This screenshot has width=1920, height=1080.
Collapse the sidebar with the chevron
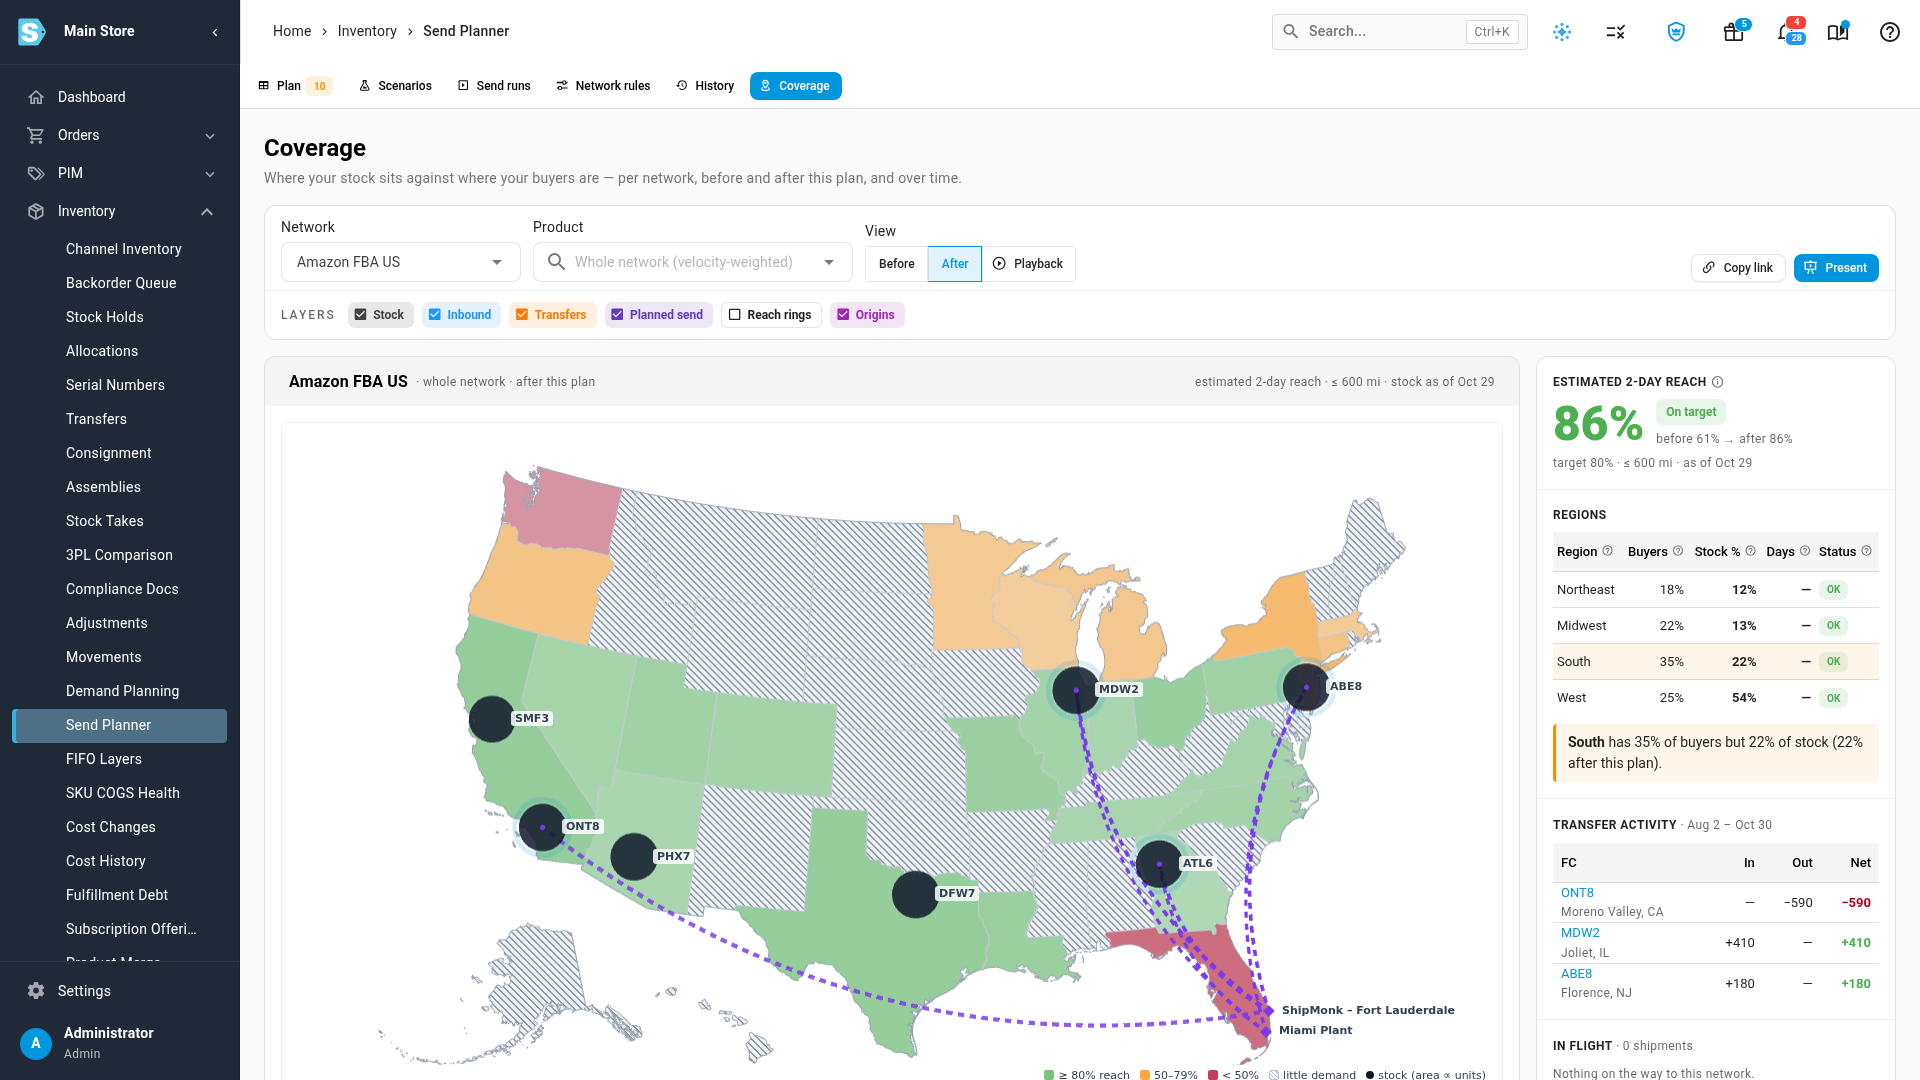[x=215, y=32]
